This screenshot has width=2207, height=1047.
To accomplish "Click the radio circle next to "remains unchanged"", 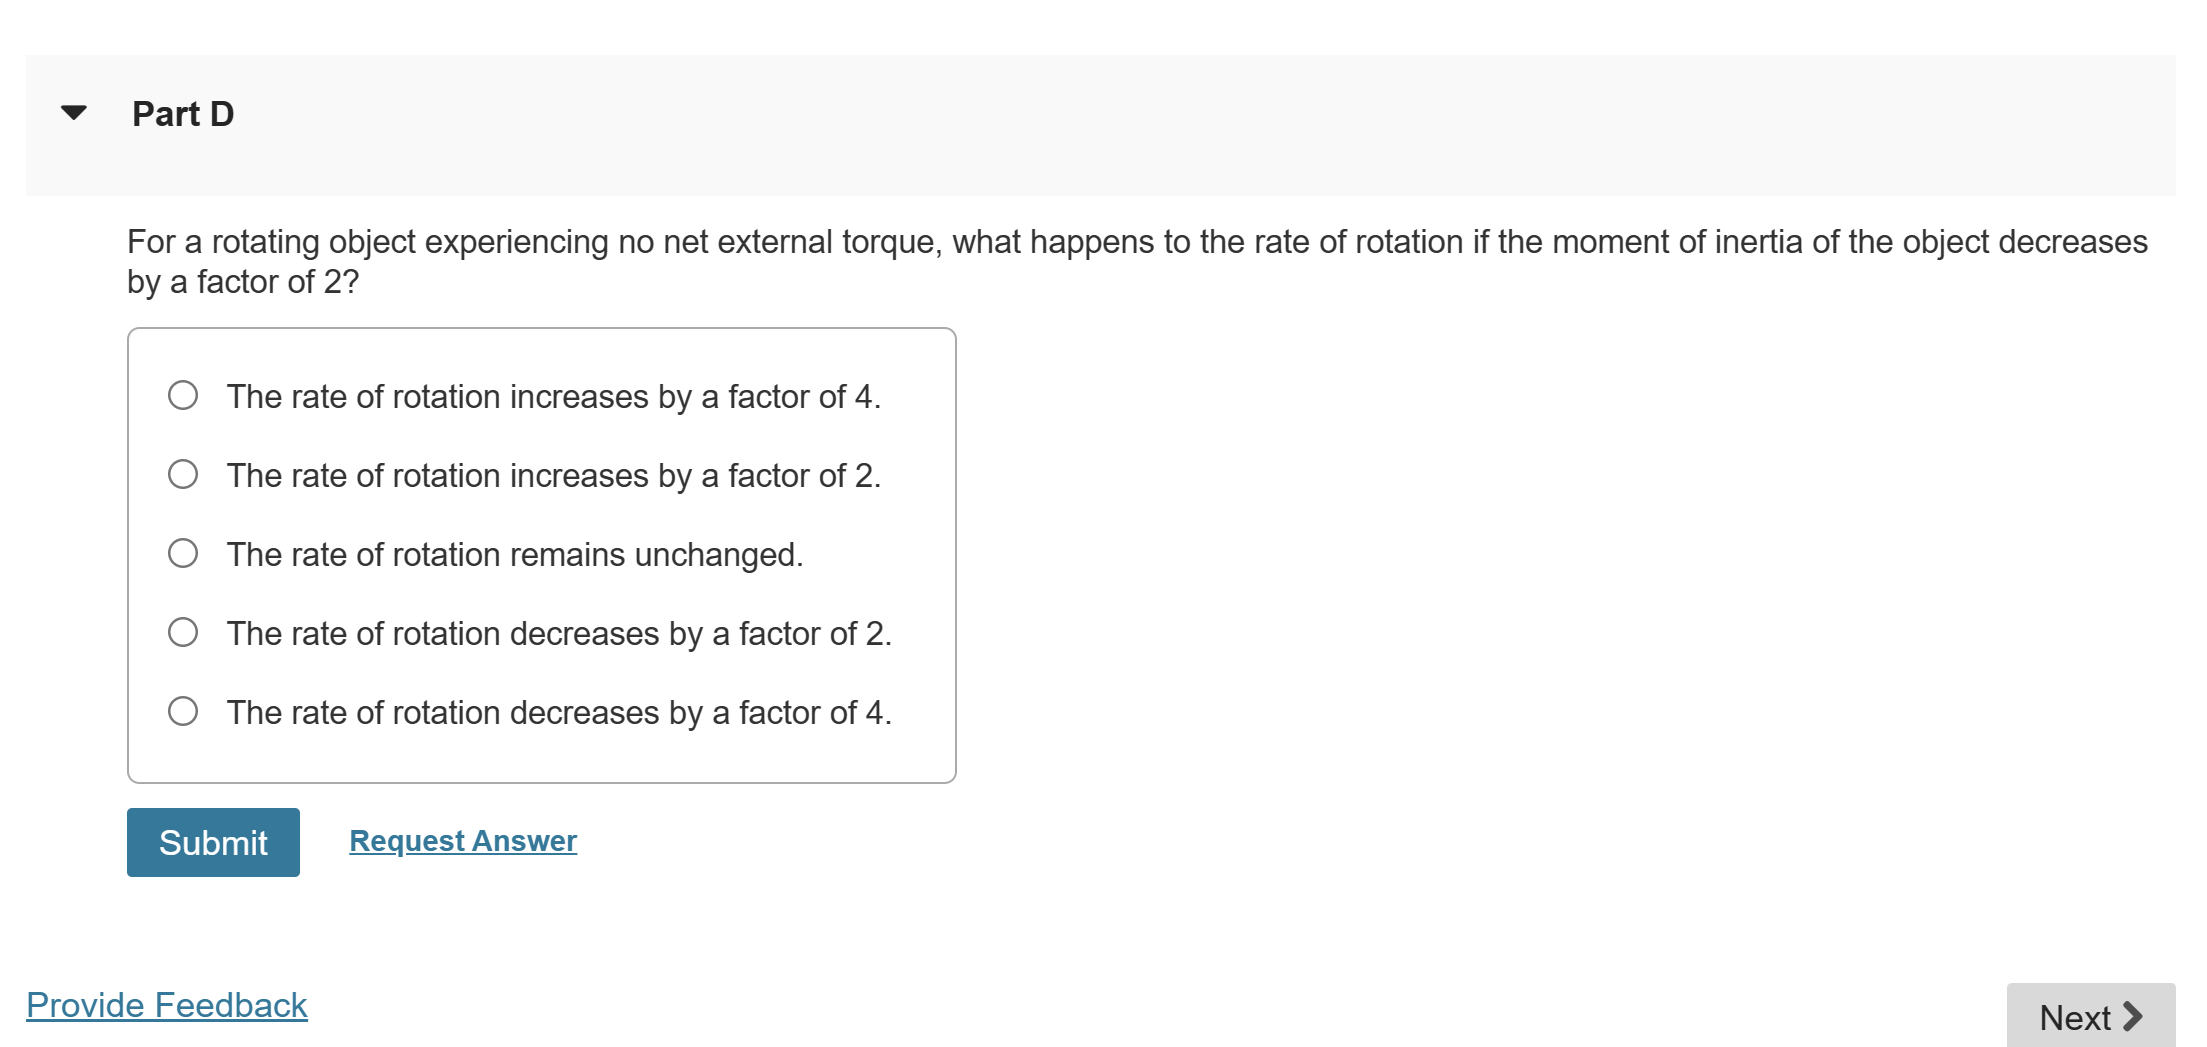I will tap(182, 554).
